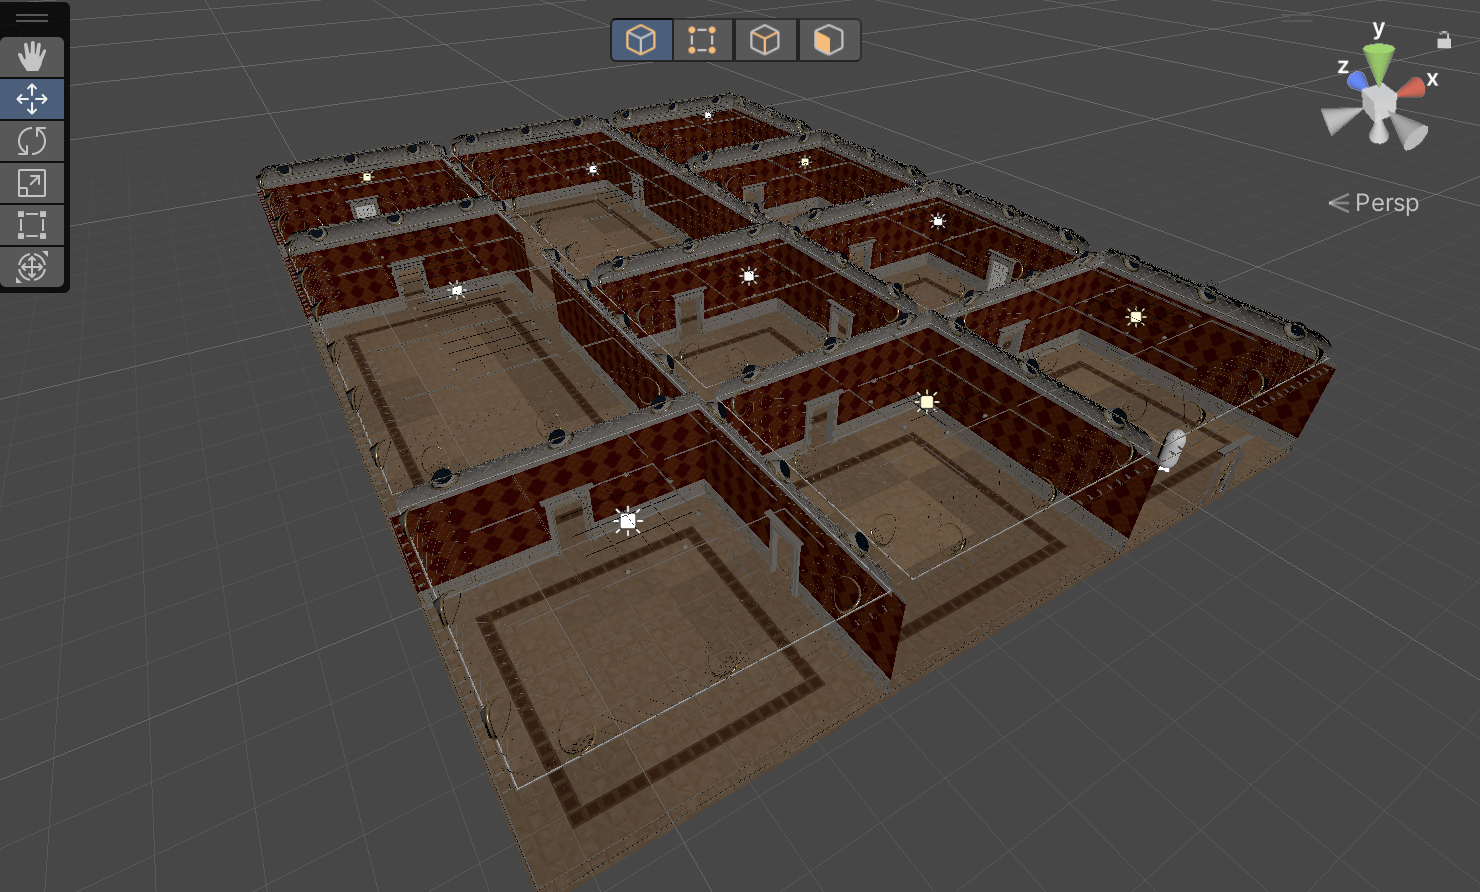Enable Edge selection mode
This screenshot has width=1480, height=892.
(765, 40)
